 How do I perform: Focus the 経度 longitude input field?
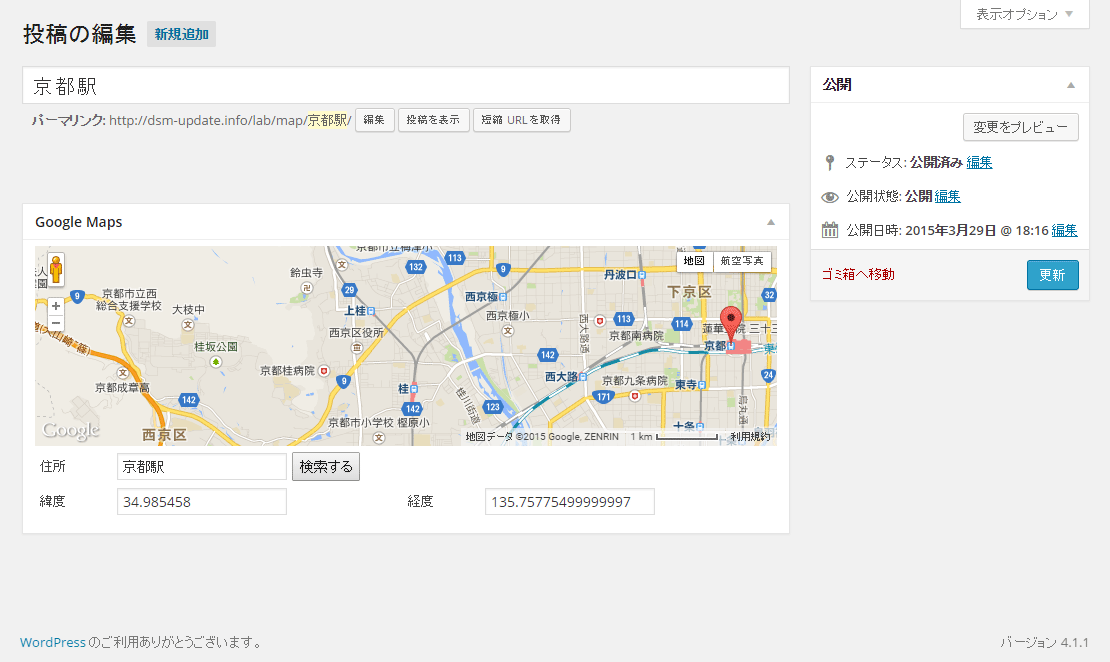[x=570, y=502]
